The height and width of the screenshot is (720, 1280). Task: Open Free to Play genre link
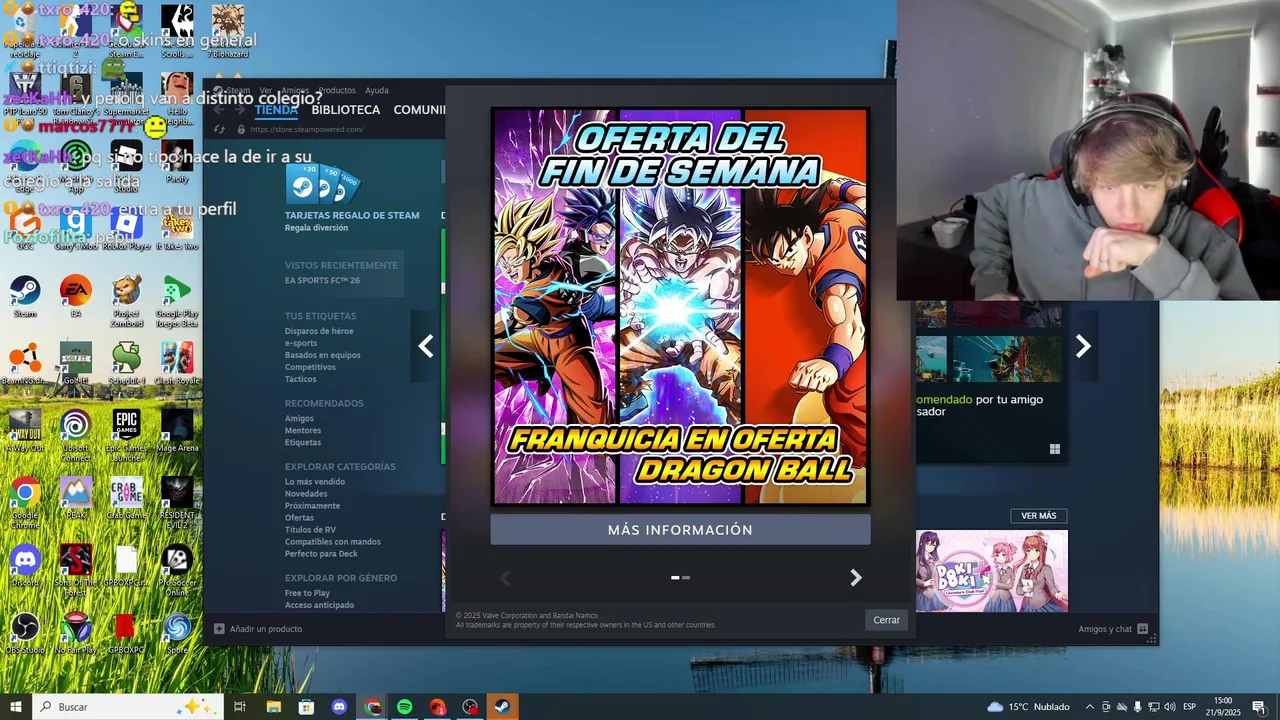[x=307, y=593]
